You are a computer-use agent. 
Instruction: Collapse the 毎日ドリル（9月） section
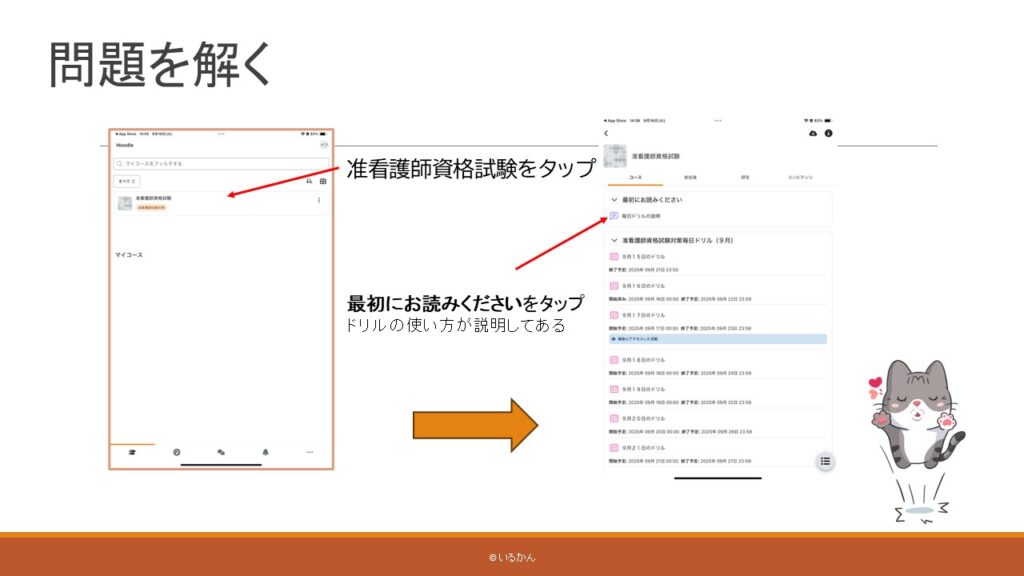614,241
